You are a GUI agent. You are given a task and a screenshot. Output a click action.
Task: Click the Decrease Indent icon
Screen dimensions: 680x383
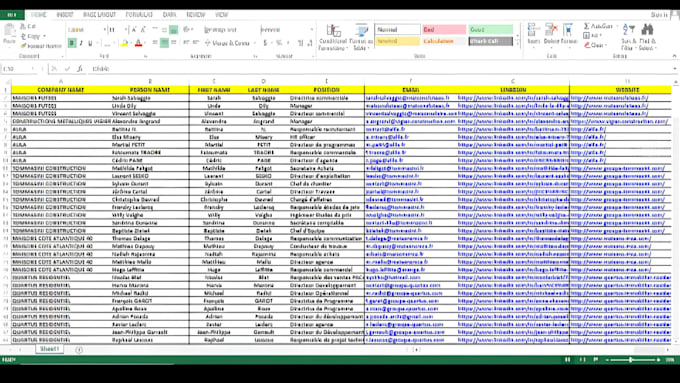186,43
